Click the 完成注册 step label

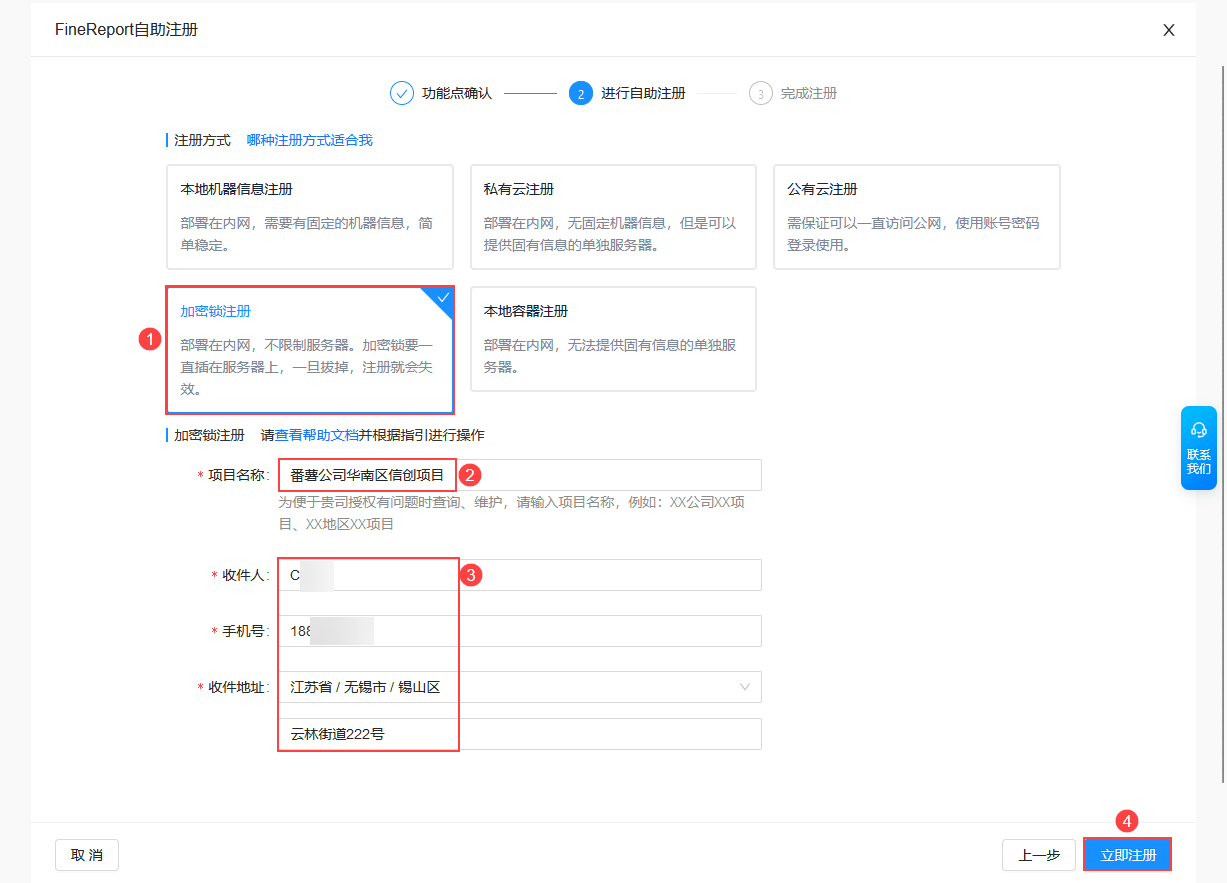808,93
